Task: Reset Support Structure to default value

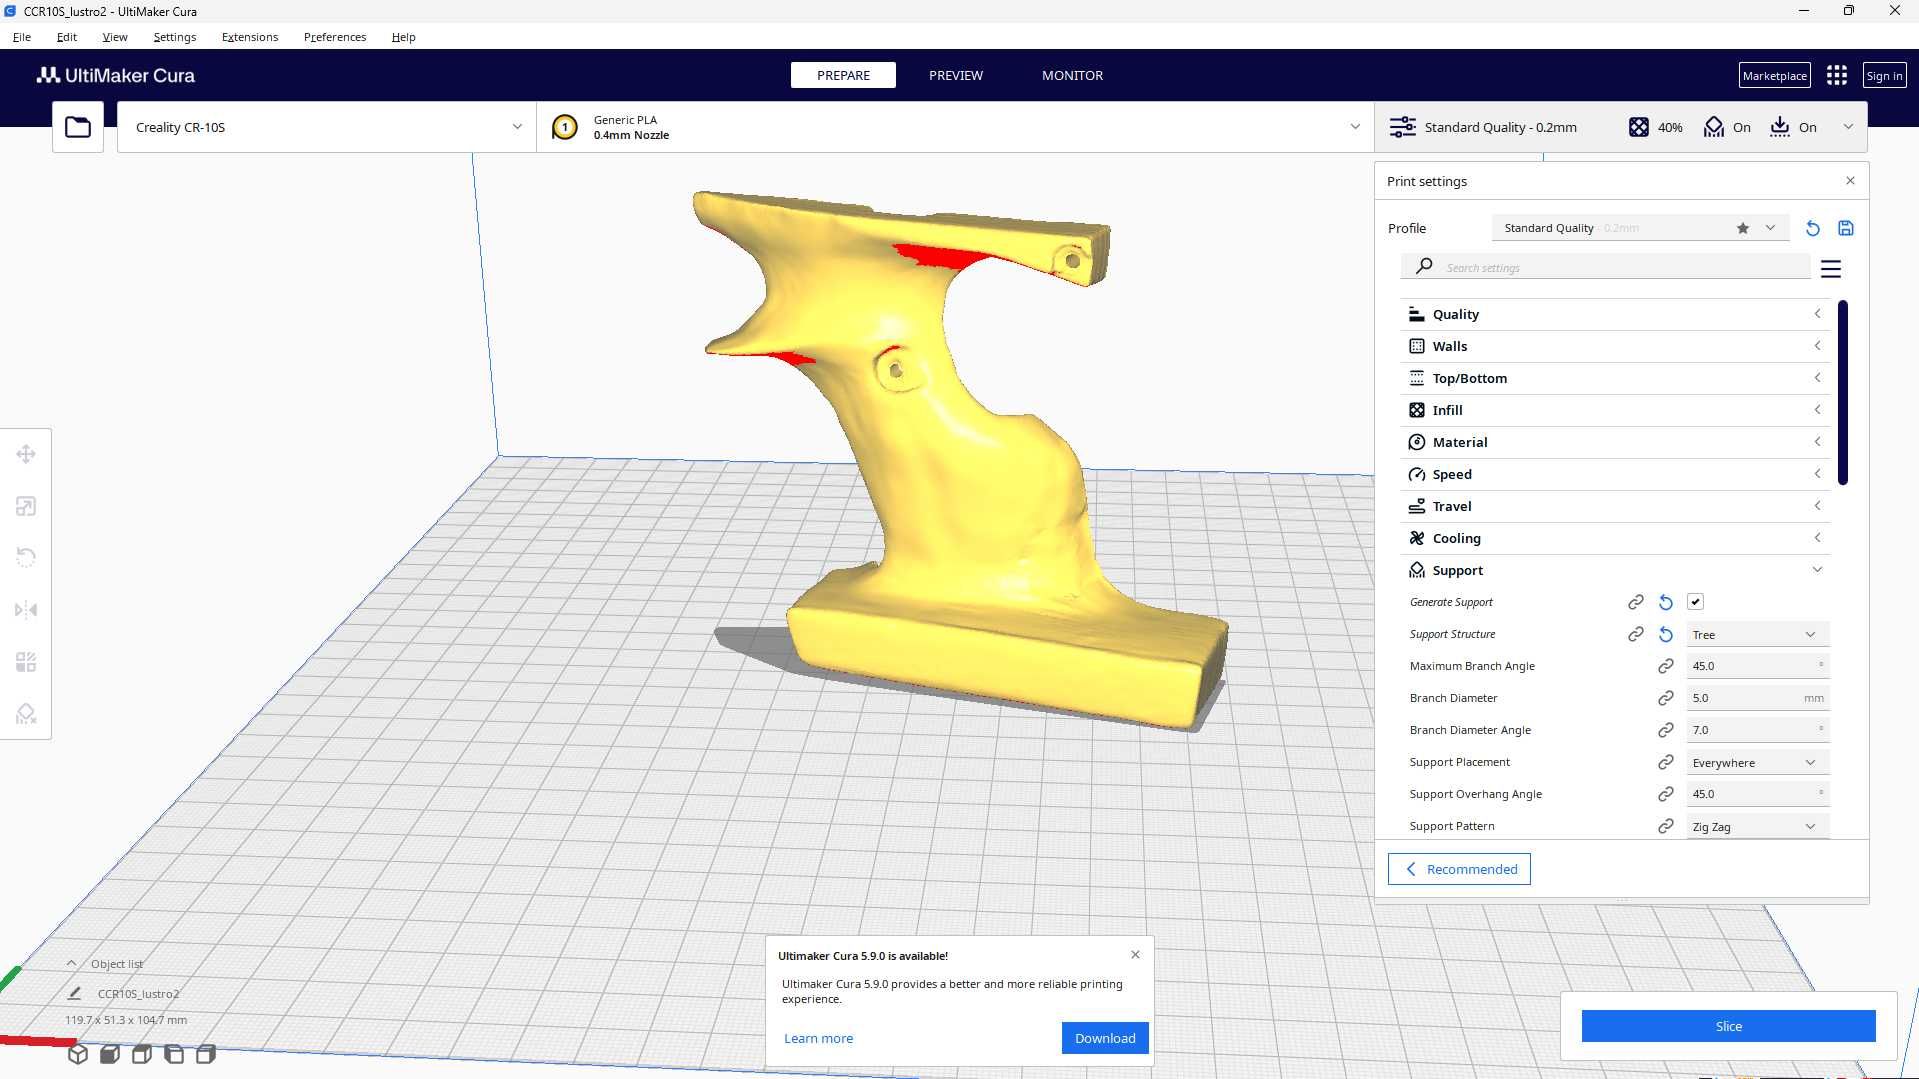Action: coord(1666,634)
